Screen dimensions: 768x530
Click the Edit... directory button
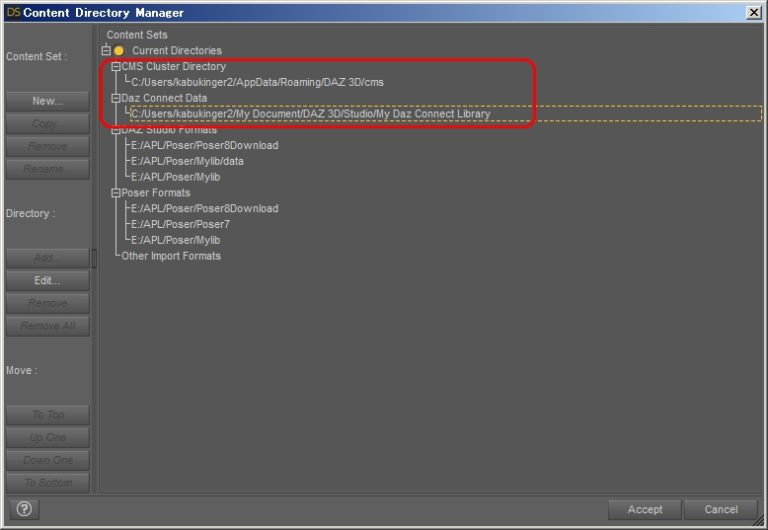[47, 281]
